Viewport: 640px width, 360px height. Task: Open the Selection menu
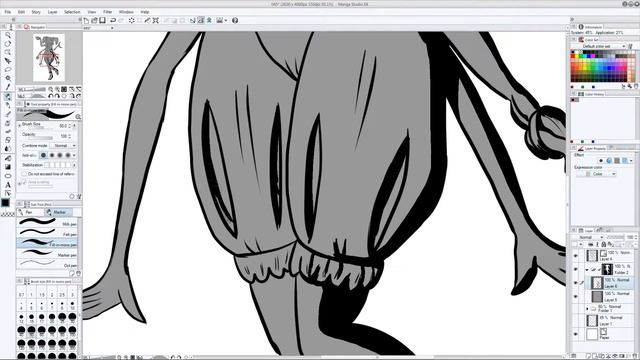pos(72,12)
